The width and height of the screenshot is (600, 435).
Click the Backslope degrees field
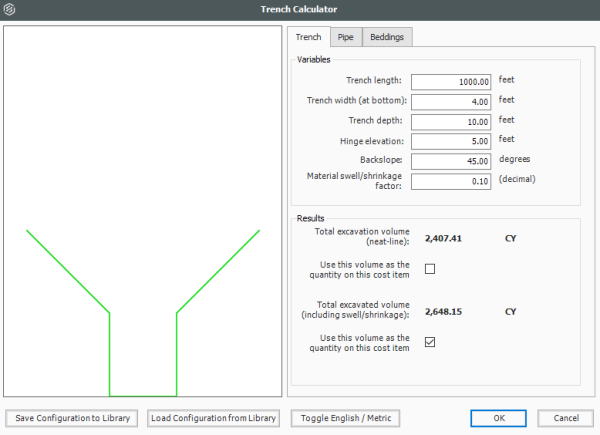451,161
